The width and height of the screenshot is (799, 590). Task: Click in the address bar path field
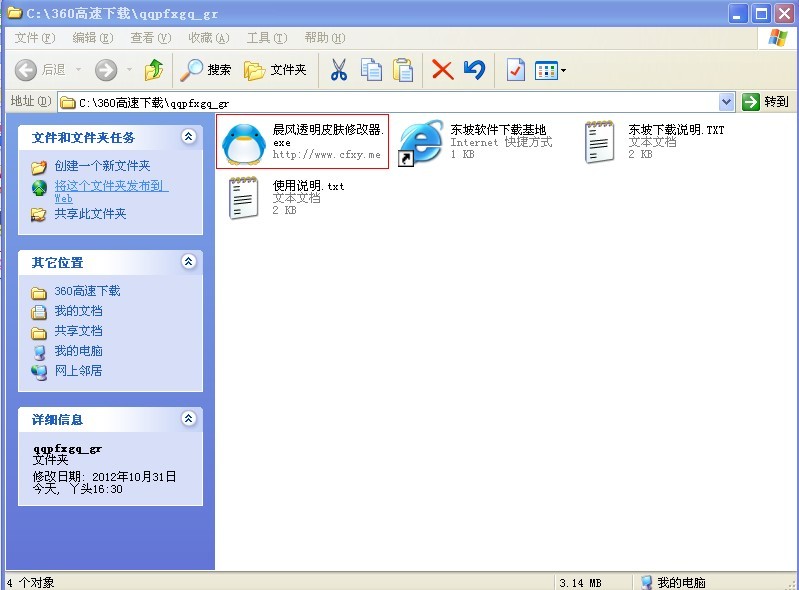387,102
